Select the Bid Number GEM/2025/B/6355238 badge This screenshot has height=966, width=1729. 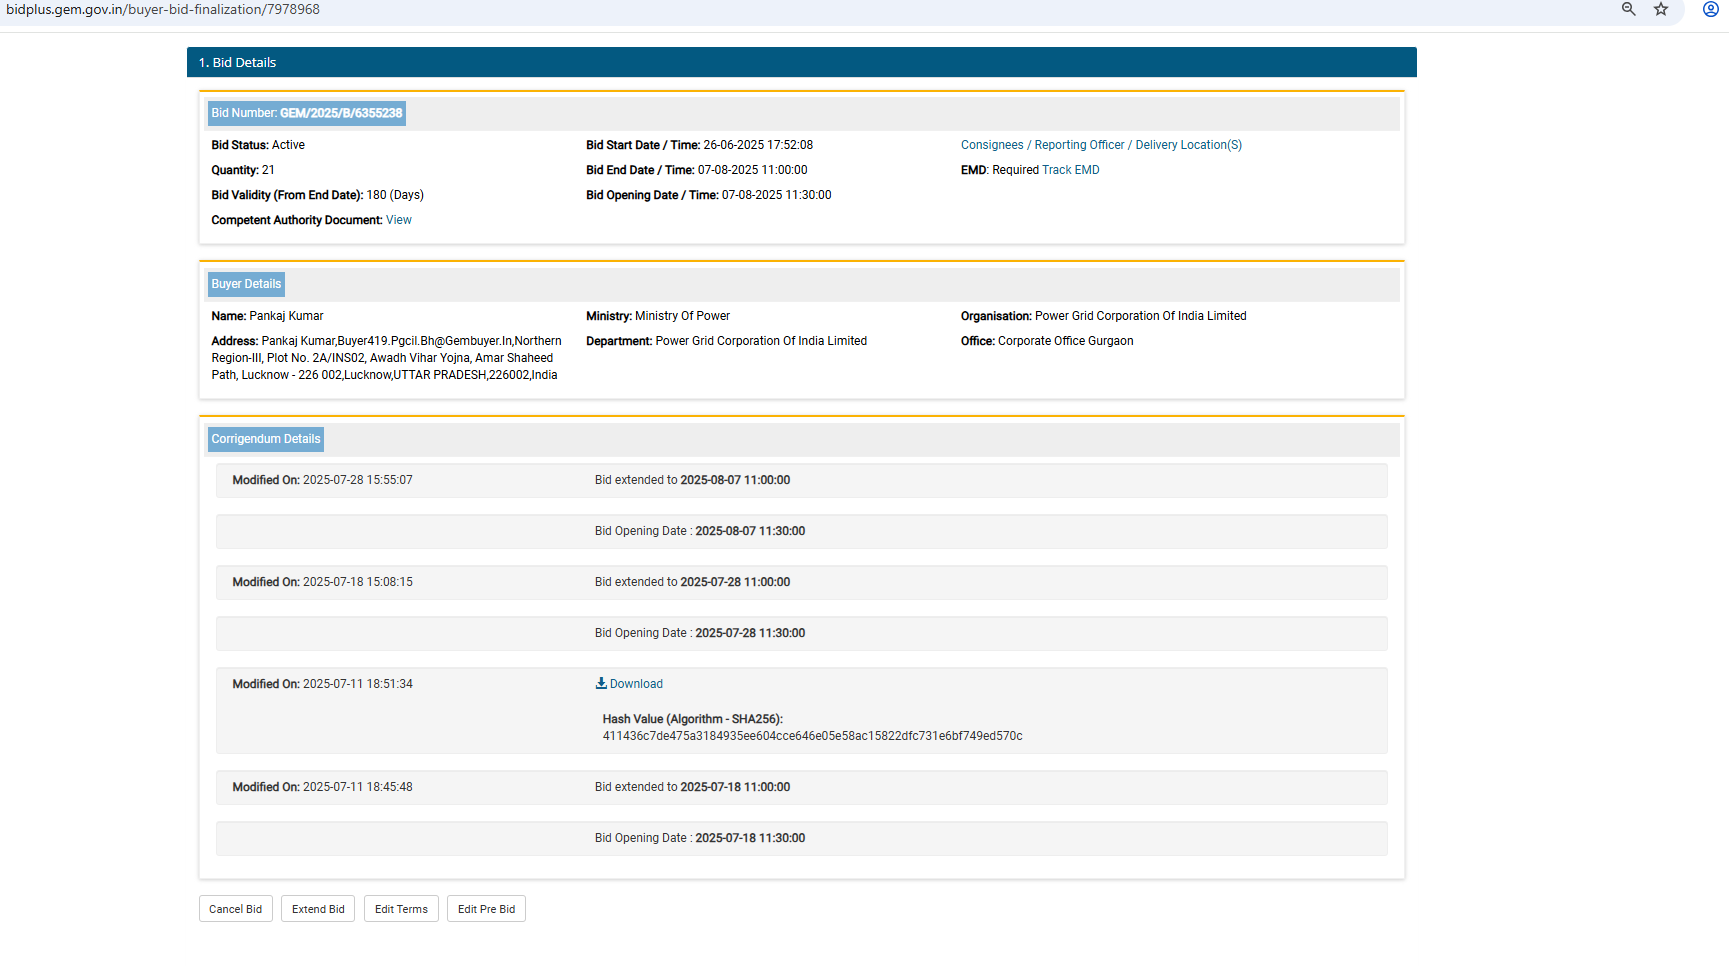coord(307,113)
